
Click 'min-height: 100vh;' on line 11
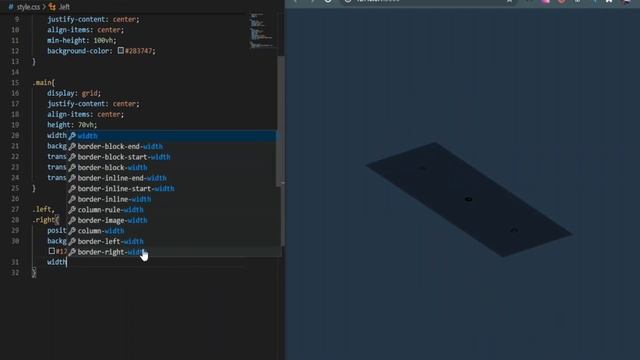(x=82, y=40)
